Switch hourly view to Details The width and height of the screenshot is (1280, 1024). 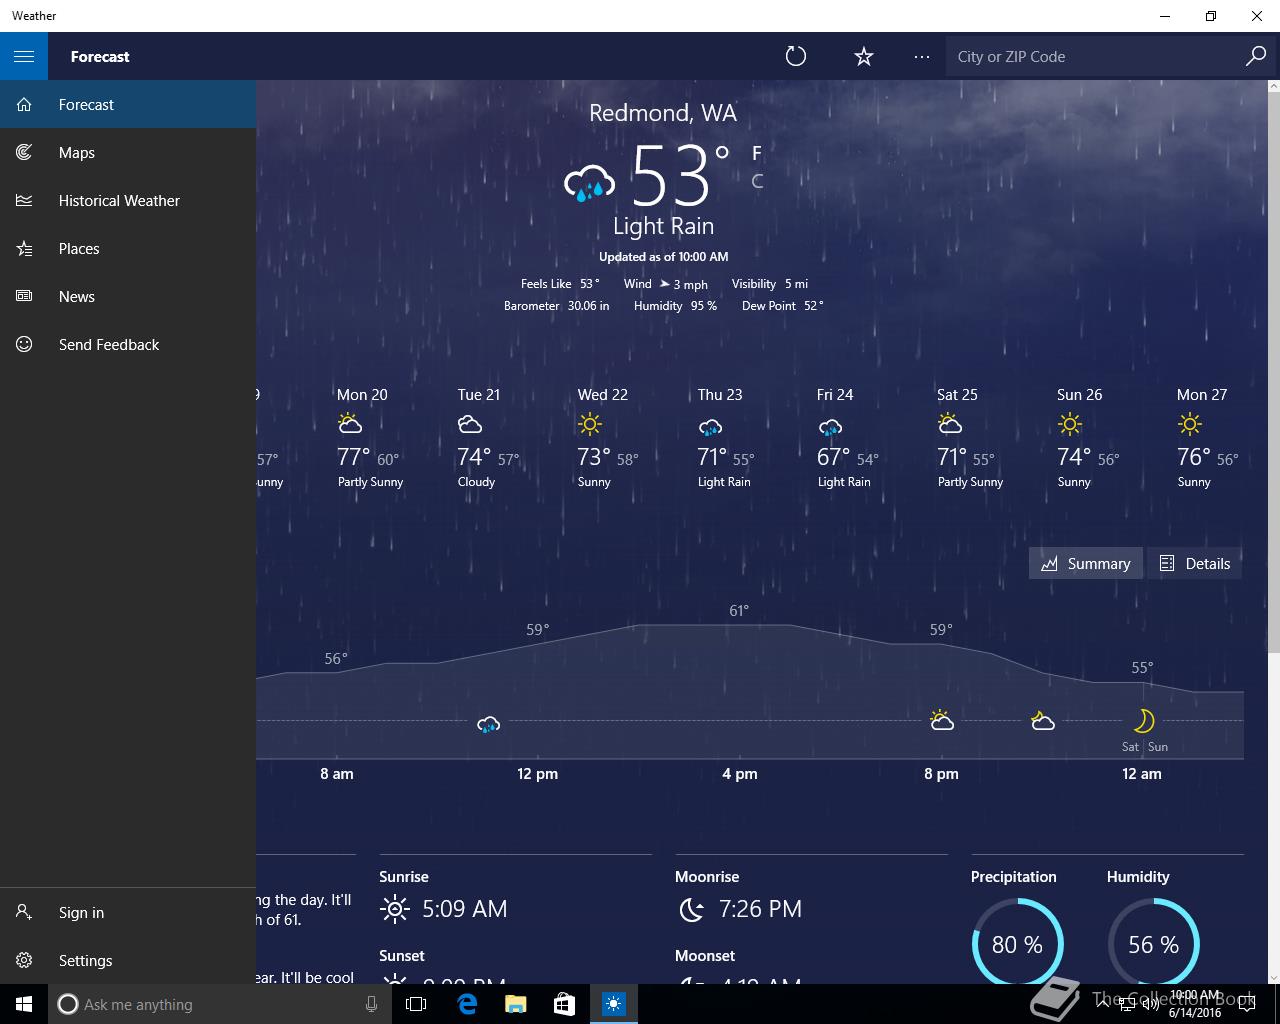[x=1194, y=563]
